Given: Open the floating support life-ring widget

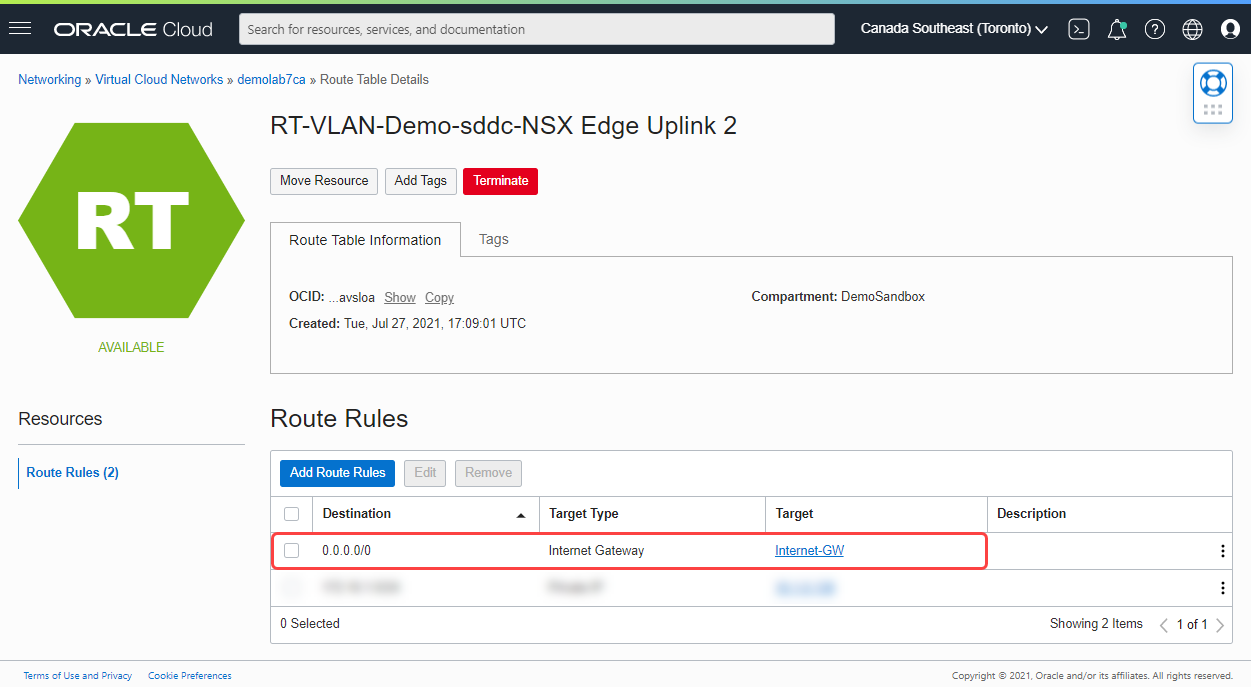Looking at the screenshot, I should tap(1212, 83).
